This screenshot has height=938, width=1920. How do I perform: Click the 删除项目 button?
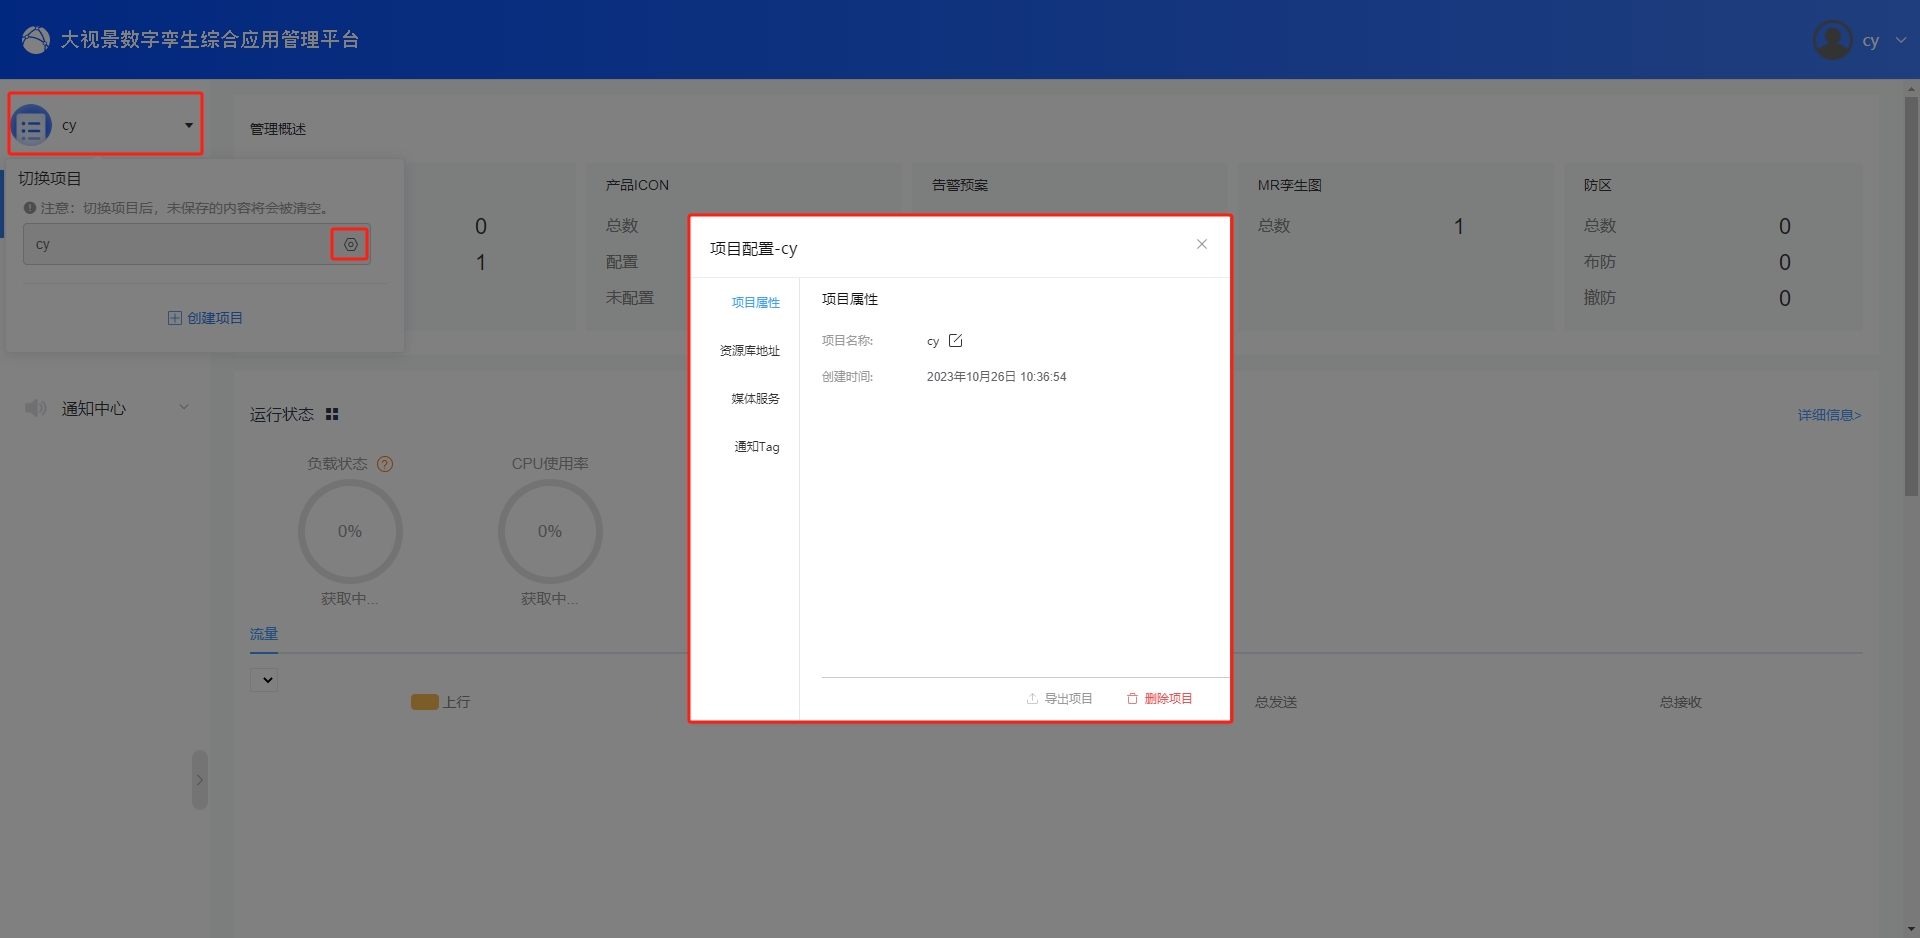point(1159,698)
